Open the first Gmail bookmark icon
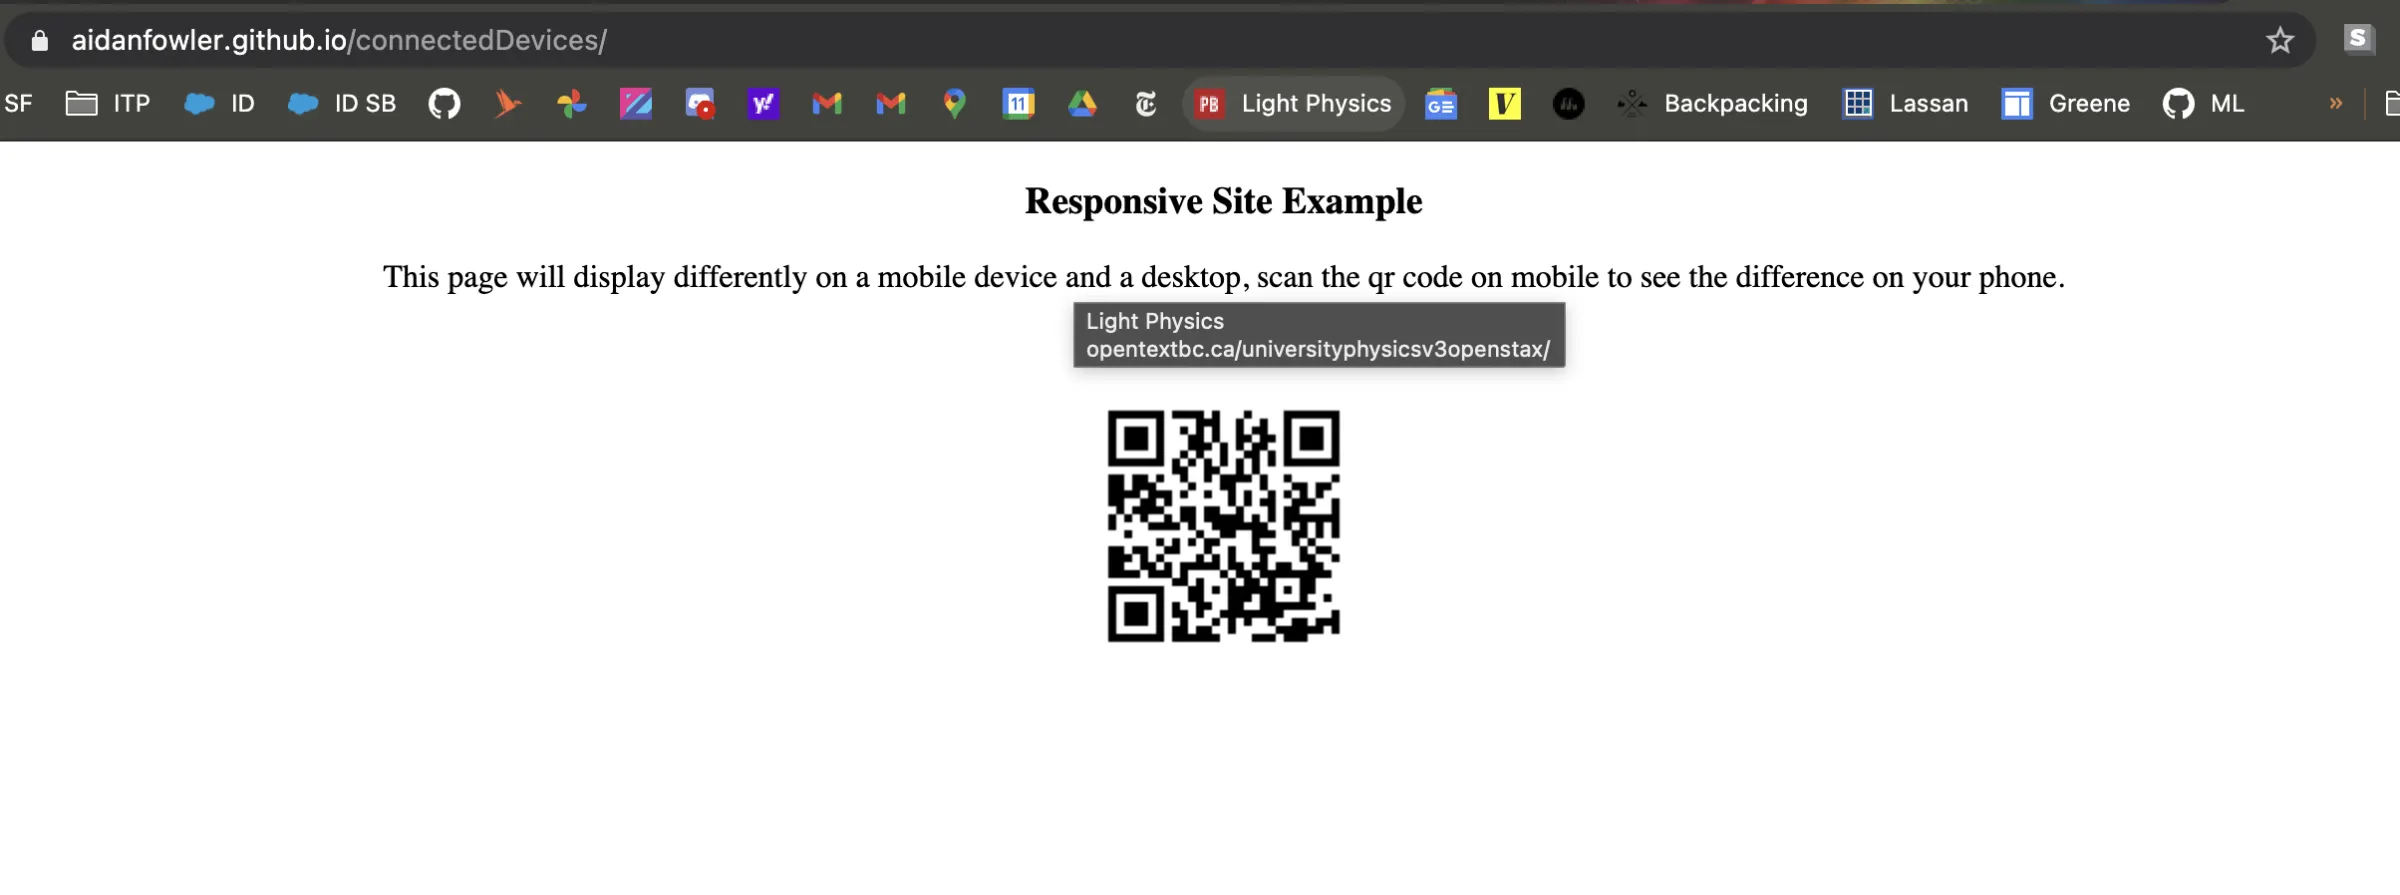Viewport: 2400px width, 895px height. 827,103
